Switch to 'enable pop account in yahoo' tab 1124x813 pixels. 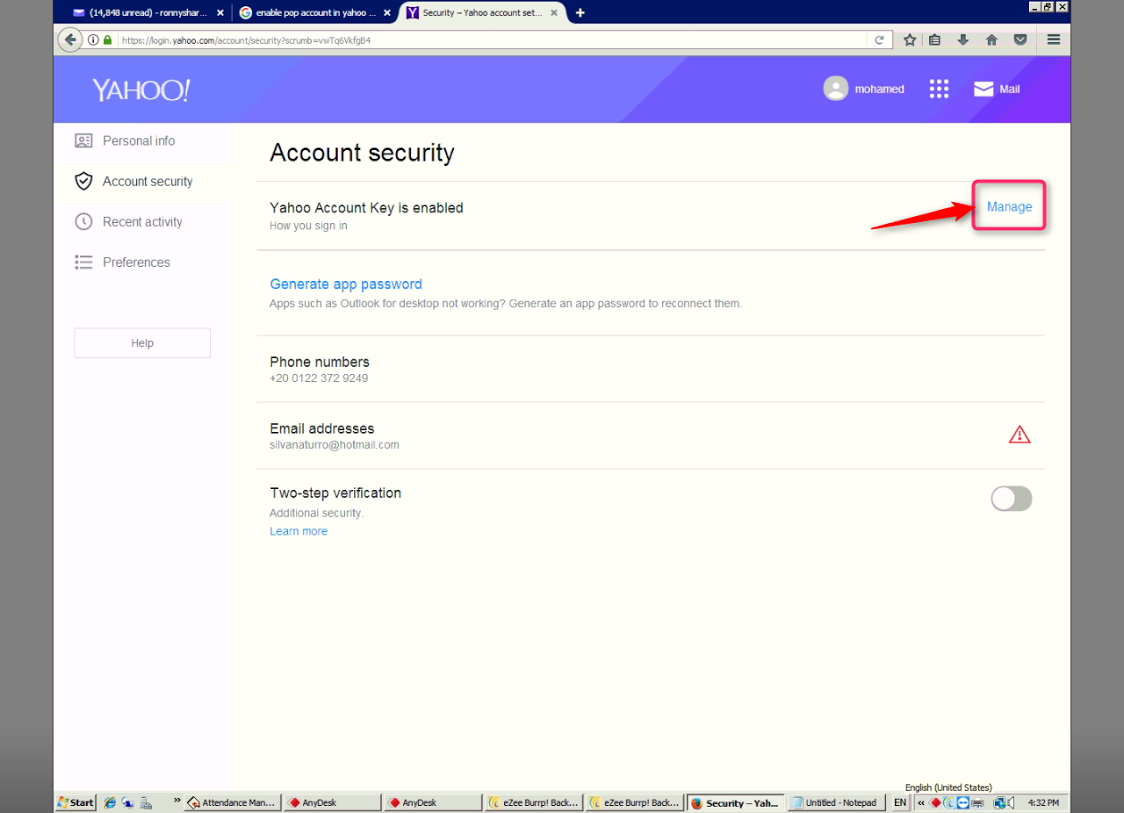tap(315, 13)
